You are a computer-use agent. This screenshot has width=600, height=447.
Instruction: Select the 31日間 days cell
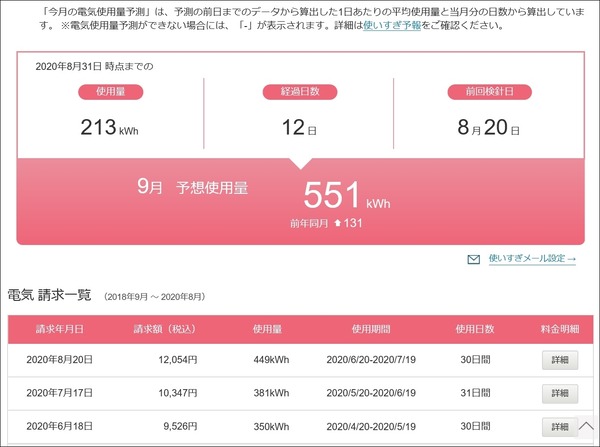coord(475,393)
